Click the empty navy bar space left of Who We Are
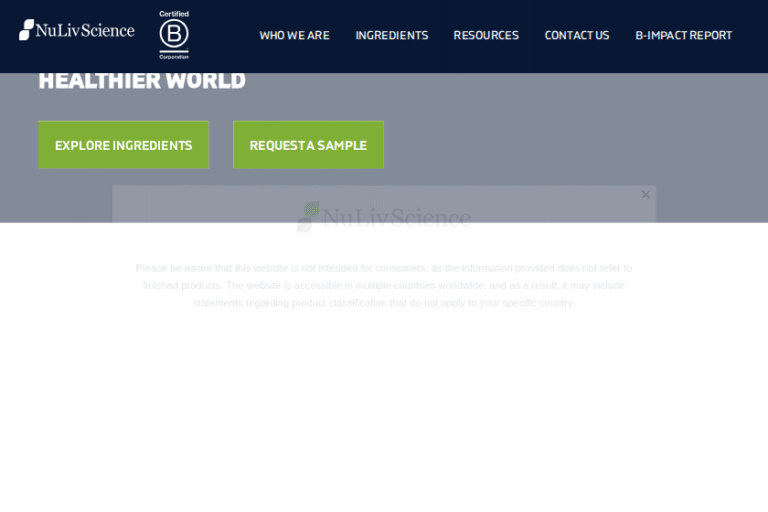 click(x=222, y=35)
